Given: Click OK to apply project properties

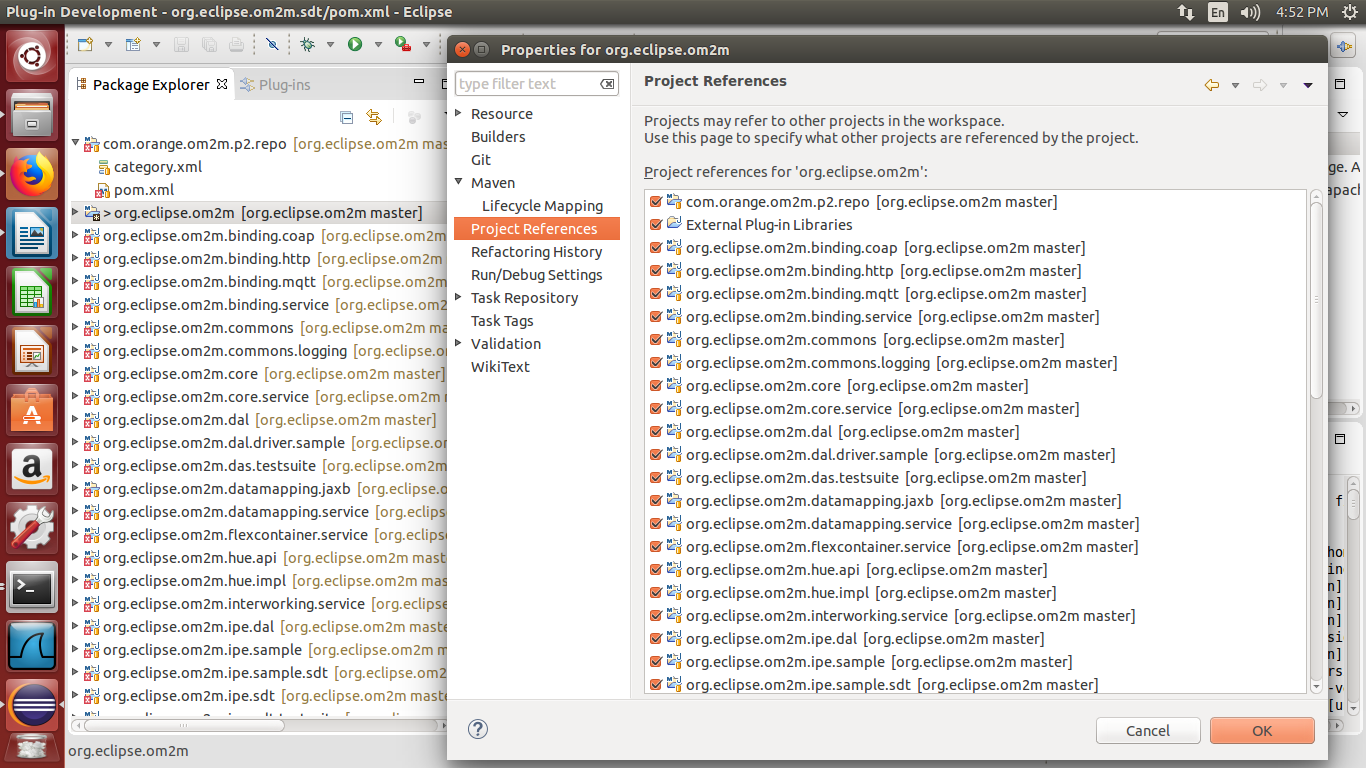Looking at the screenshot, I should point(1262,731).
